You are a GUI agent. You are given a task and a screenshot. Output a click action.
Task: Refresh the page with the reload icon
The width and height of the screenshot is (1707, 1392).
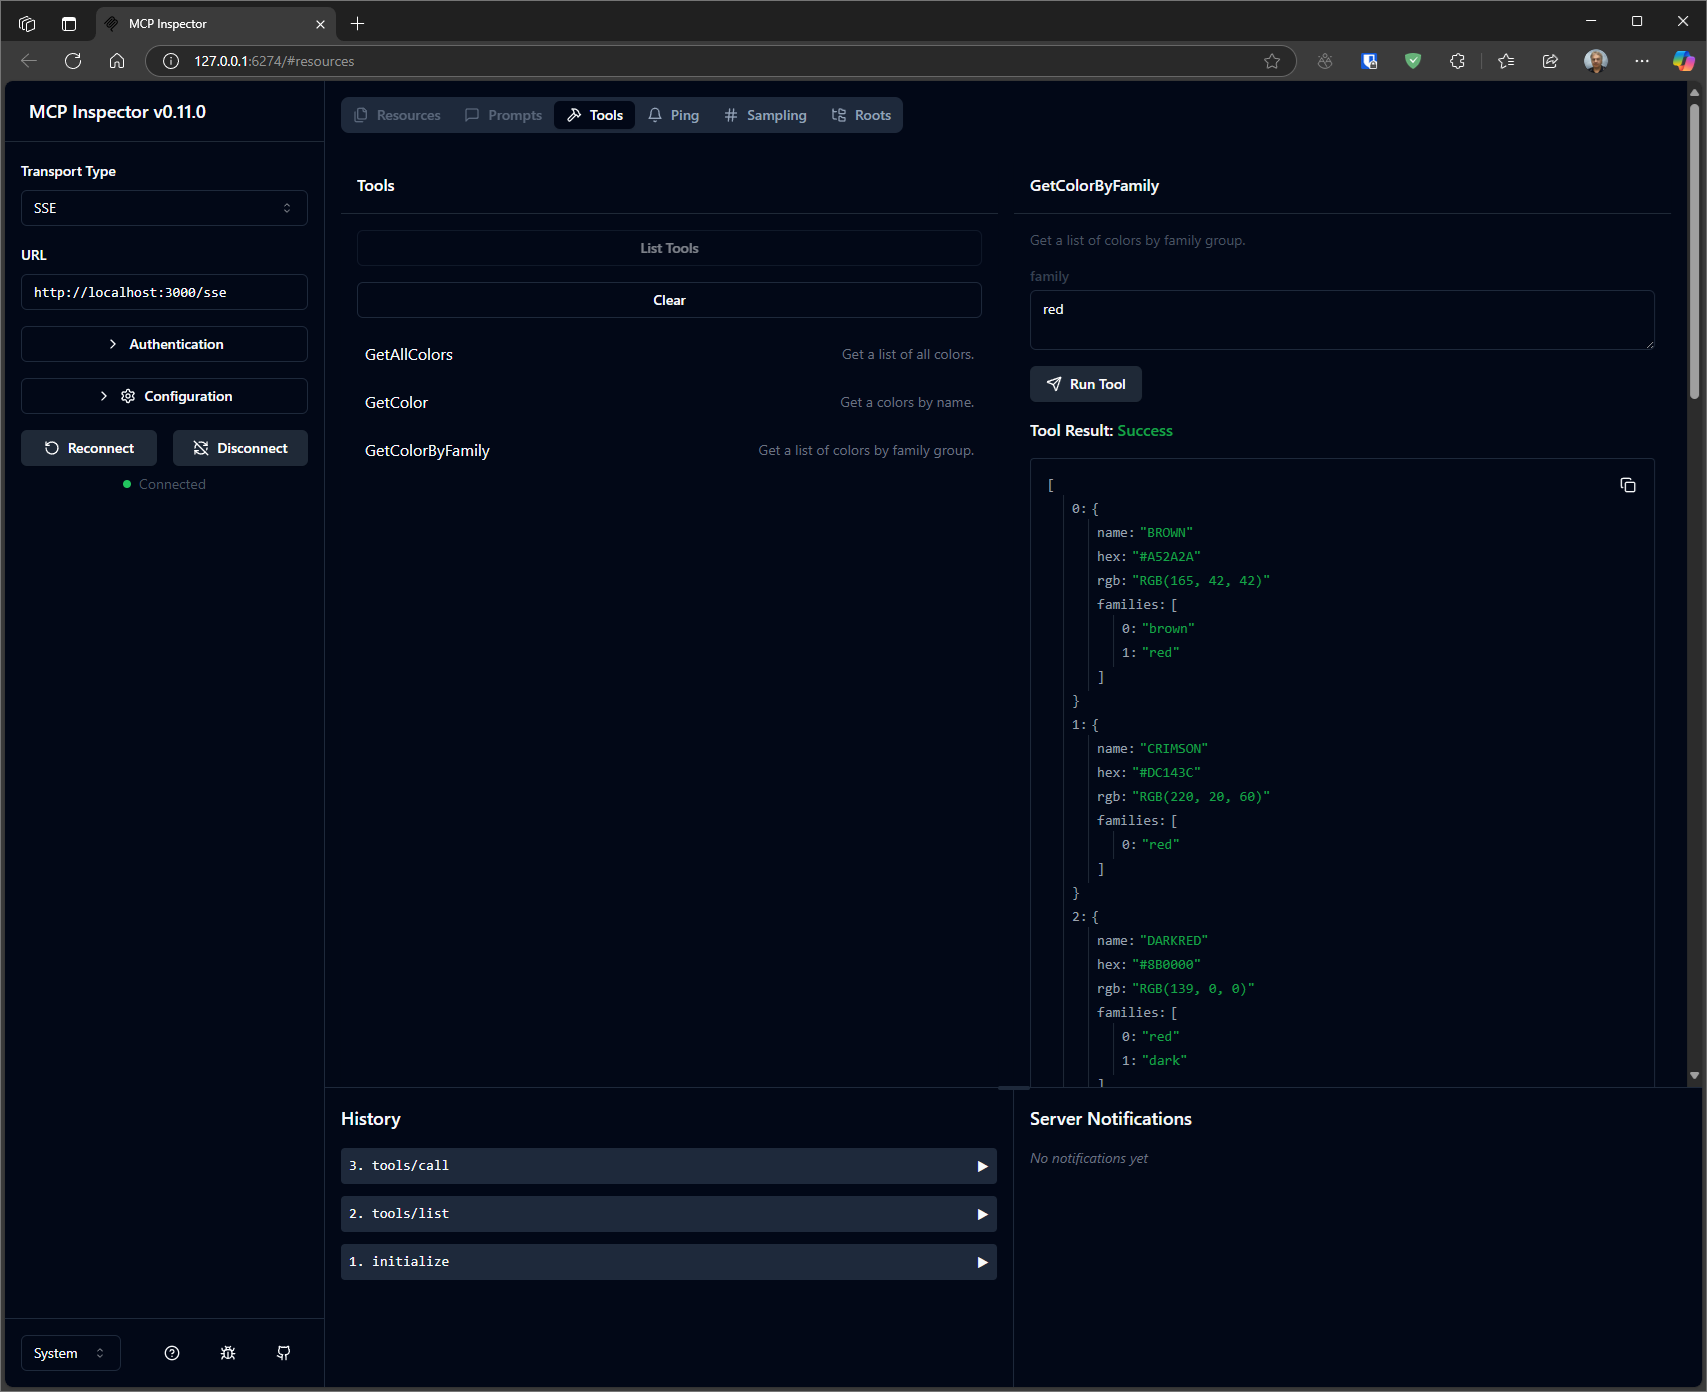(x=73, y=61)
